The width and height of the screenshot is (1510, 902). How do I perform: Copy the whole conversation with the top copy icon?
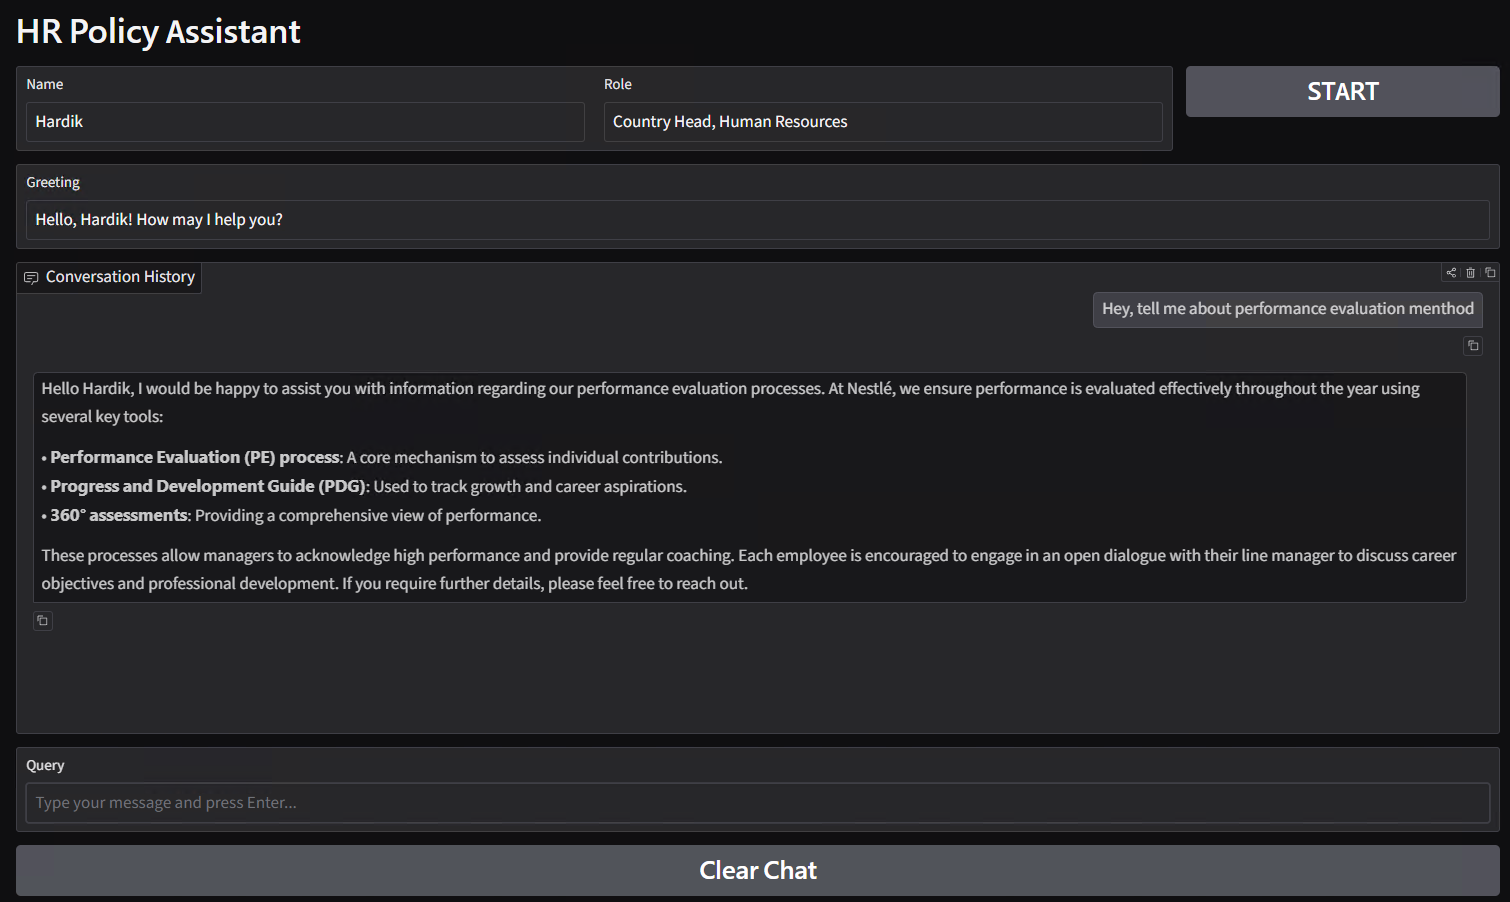tap(1490, 273)
